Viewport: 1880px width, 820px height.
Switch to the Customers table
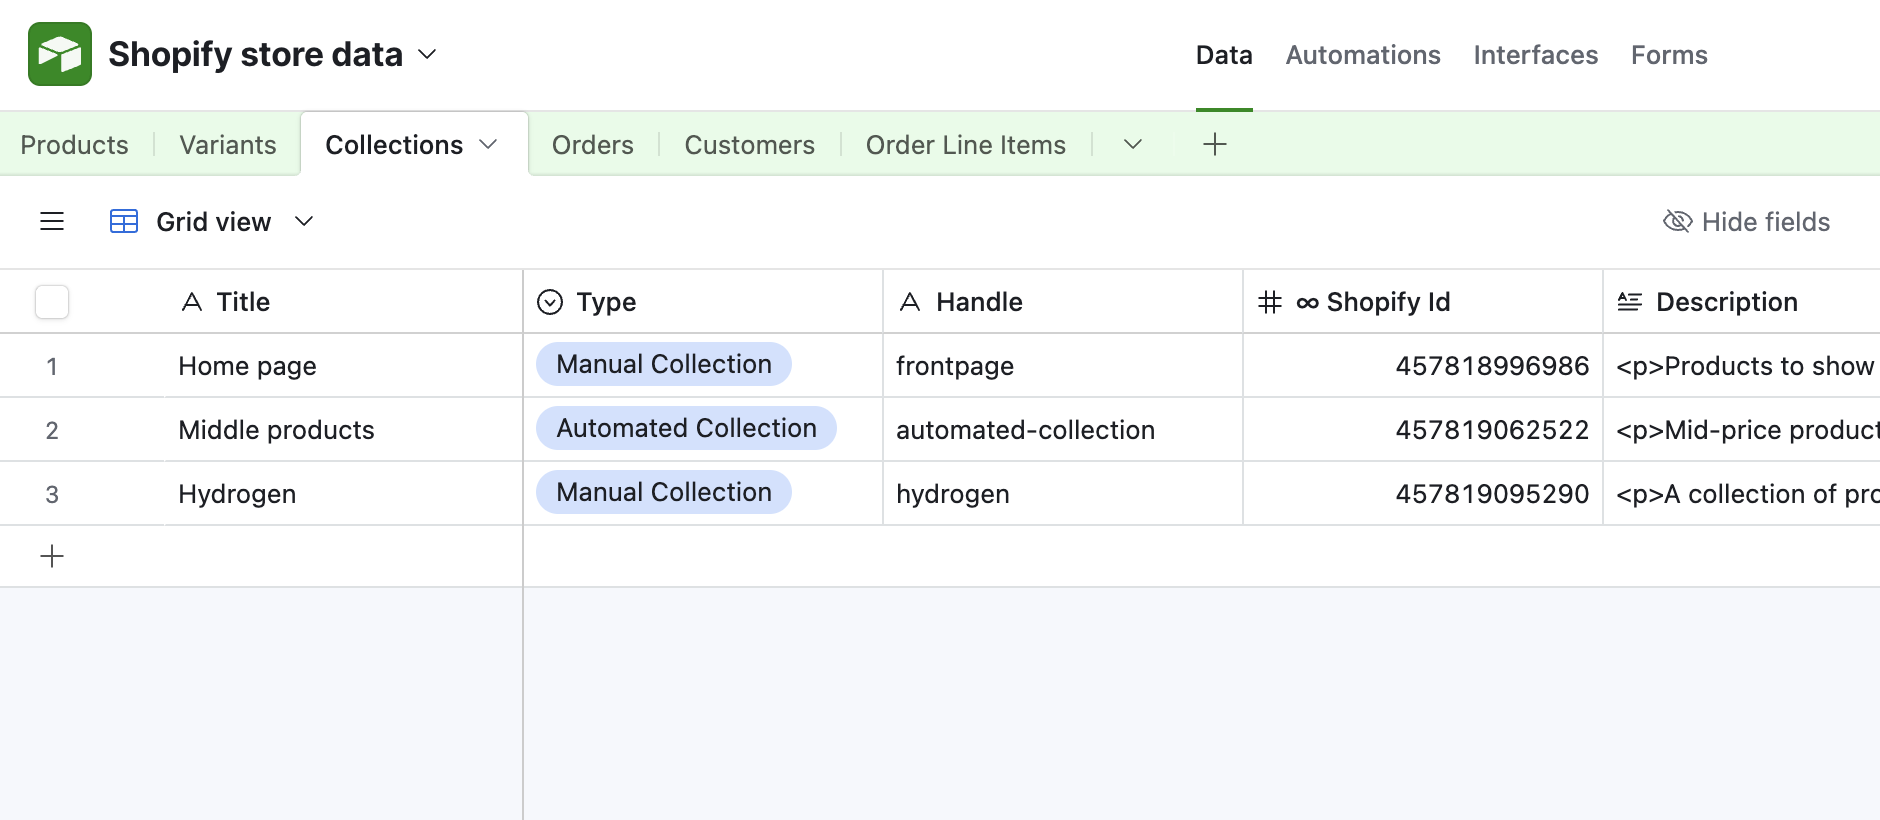pos(750,145)
